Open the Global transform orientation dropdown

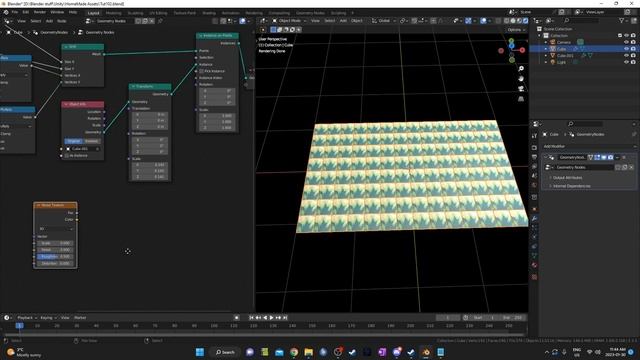pyautogui.click(x=384, y=21)
